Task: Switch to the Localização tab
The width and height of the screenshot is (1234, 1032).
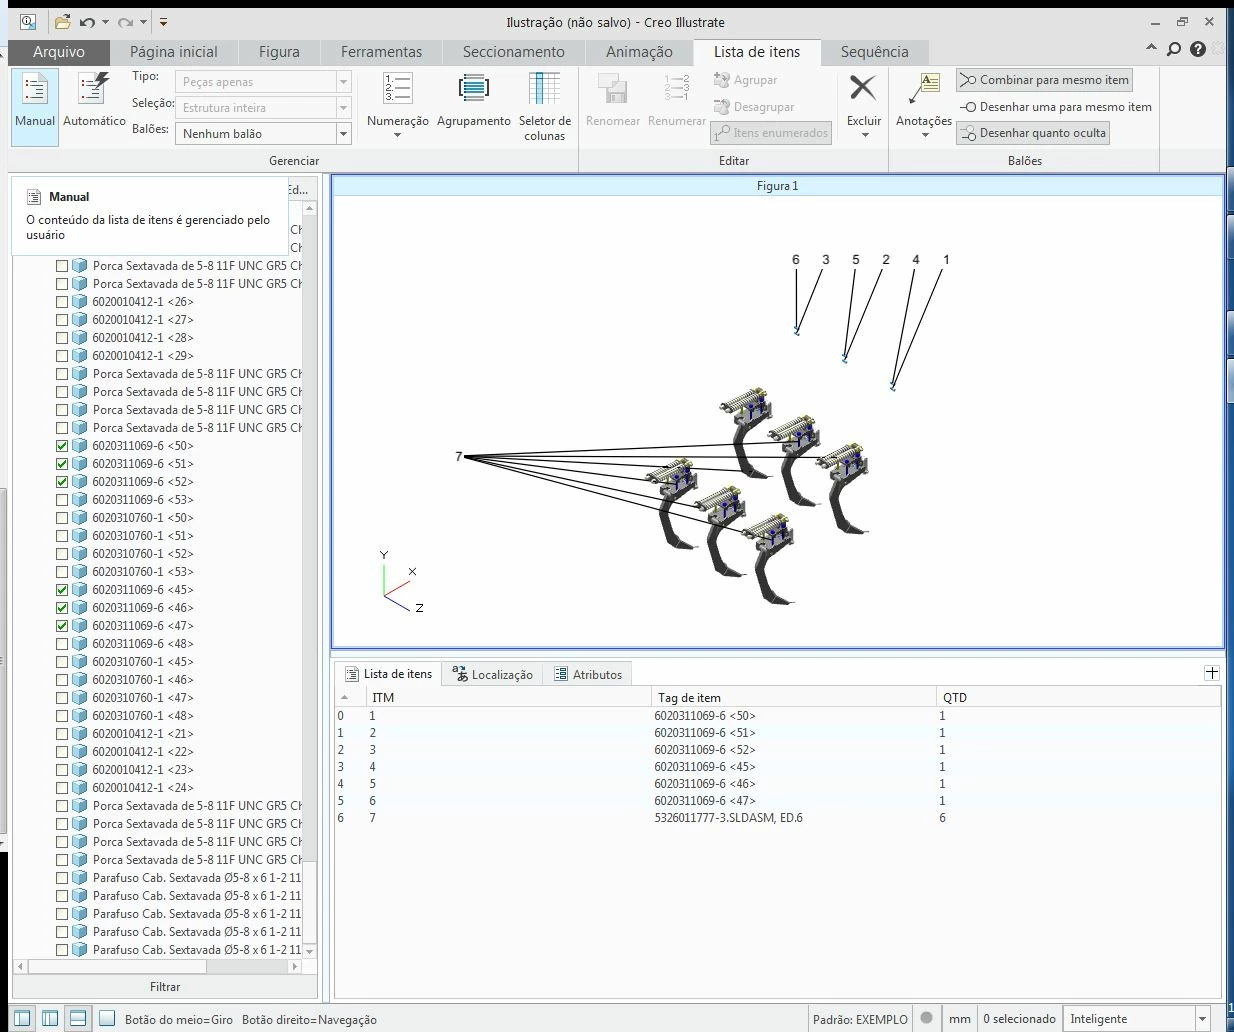Action: (x=492, y=674)
